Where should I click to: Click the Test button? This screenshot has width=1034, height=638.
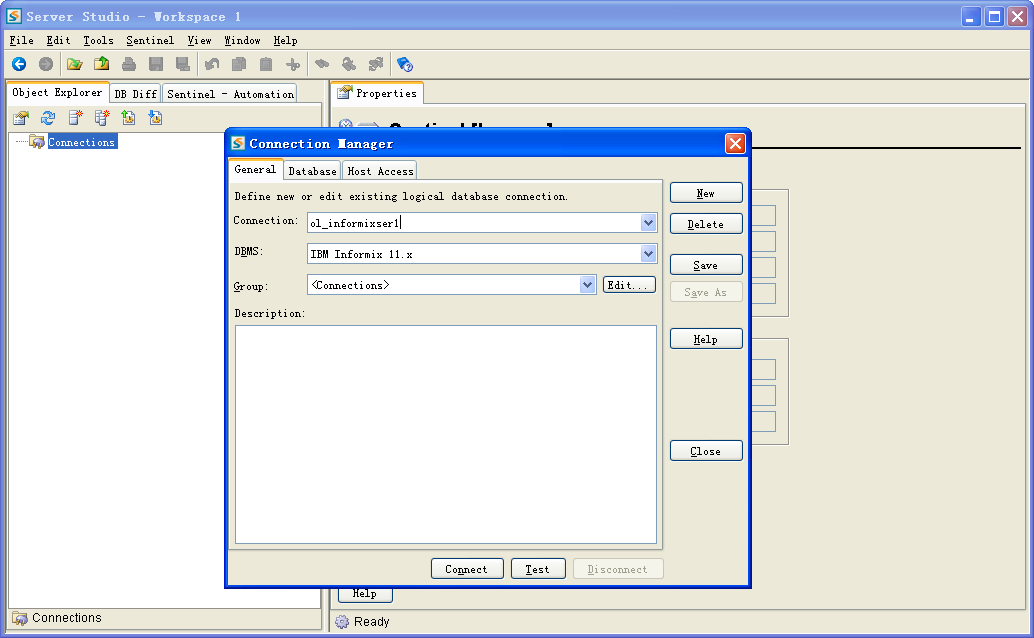[538, 569]
